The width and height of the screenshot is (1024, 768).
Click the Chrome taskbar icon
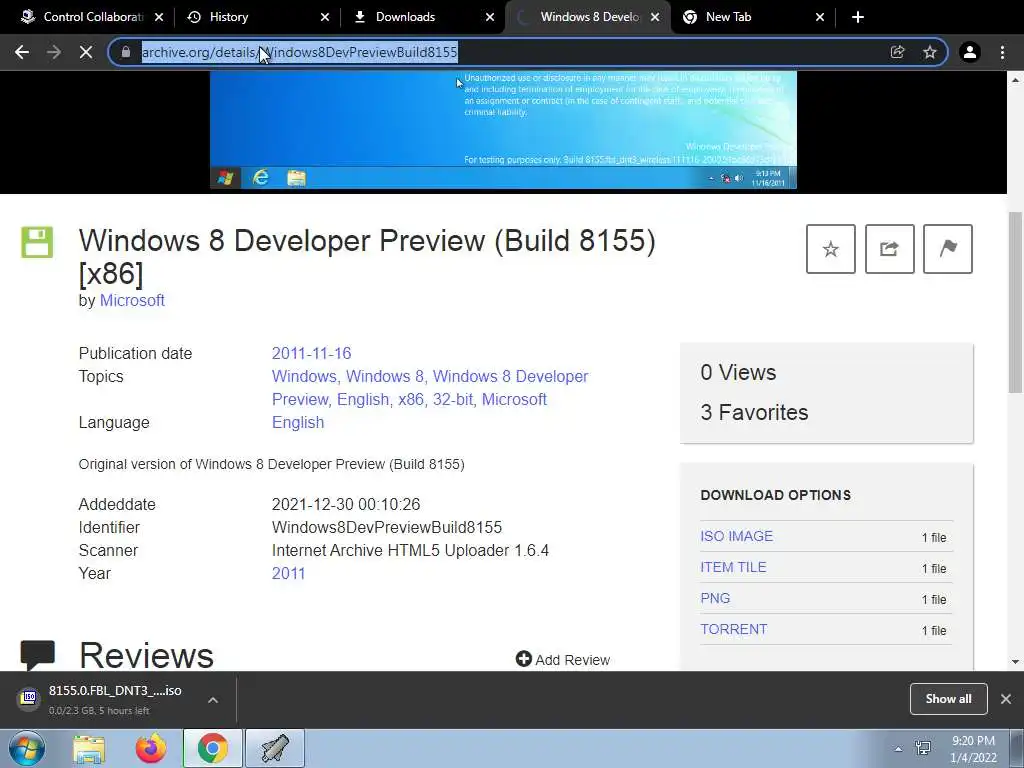(x=212, y=748)
